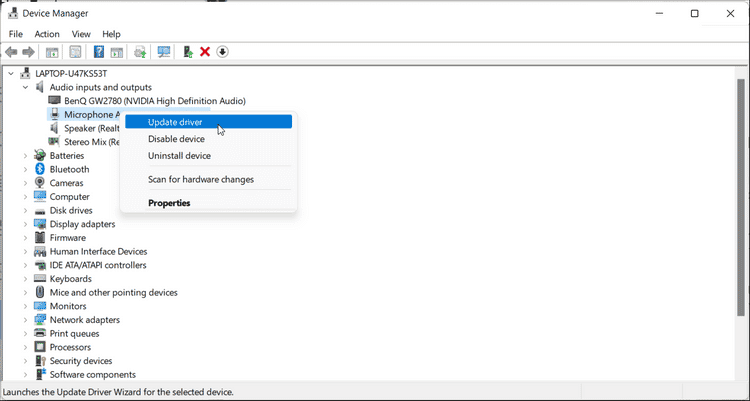Click the Scan for hardware changes monitor icon
The height and width of the screenshot is (401, 750).
click(x=164, y=52)
